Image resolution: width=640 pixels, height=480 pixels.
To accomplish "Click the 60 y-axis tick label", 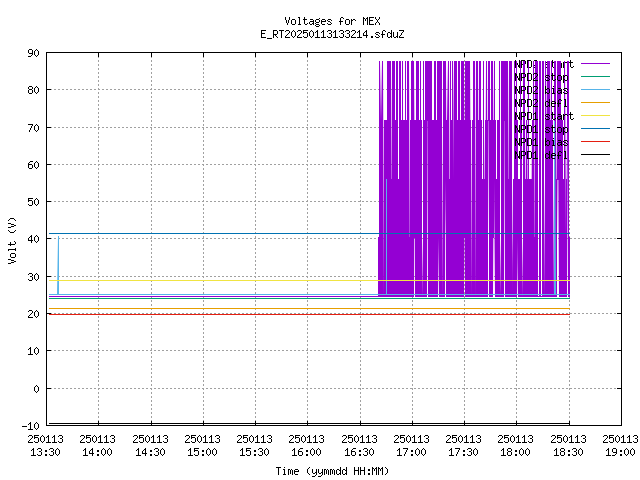I will pyautogui.click(x=33, y=165).
